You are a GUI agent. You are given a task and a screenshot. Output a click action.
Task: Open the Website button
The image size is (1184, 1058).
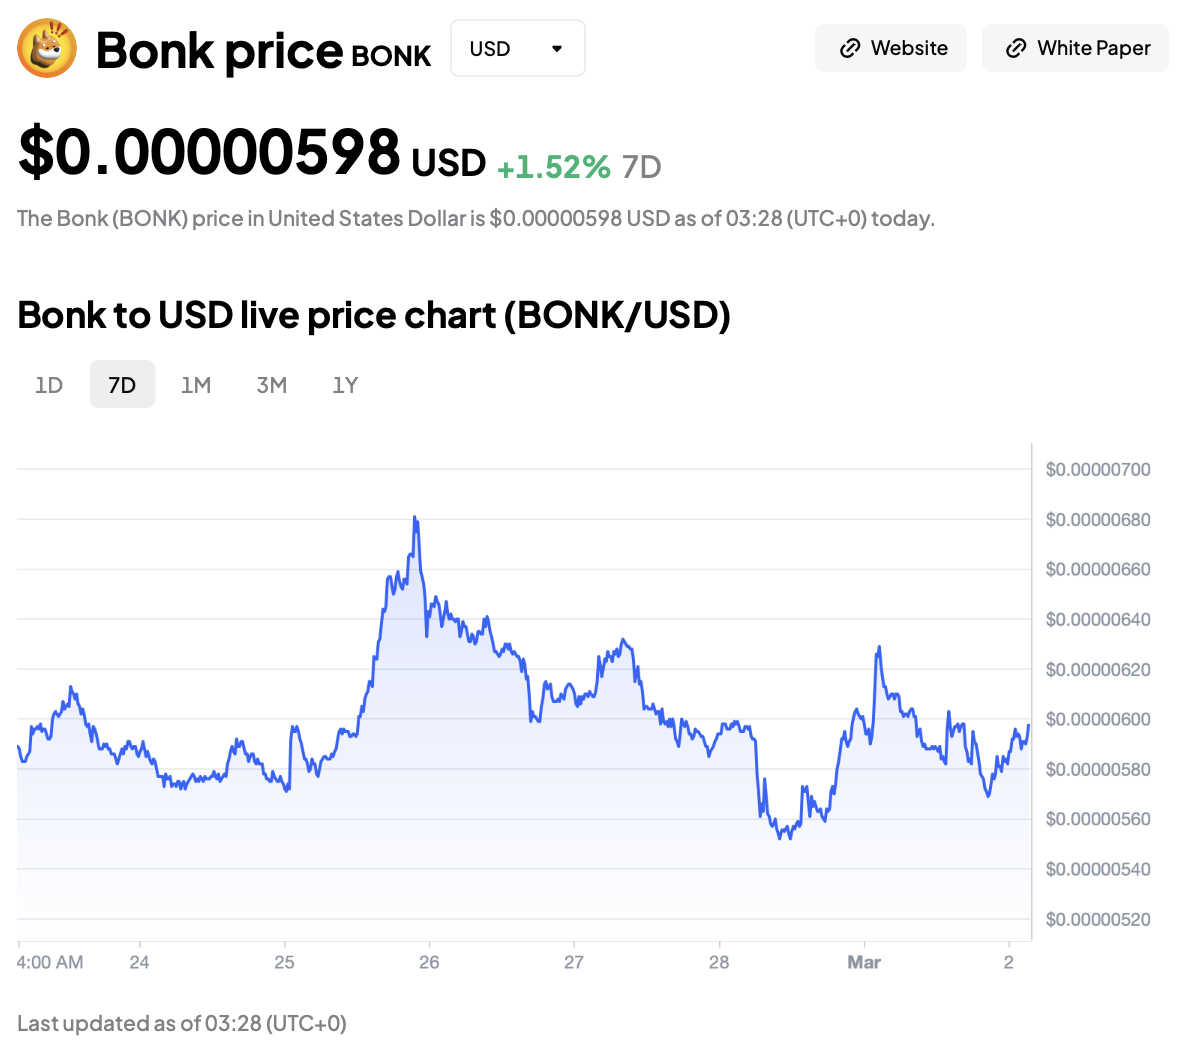coord(891,48)
